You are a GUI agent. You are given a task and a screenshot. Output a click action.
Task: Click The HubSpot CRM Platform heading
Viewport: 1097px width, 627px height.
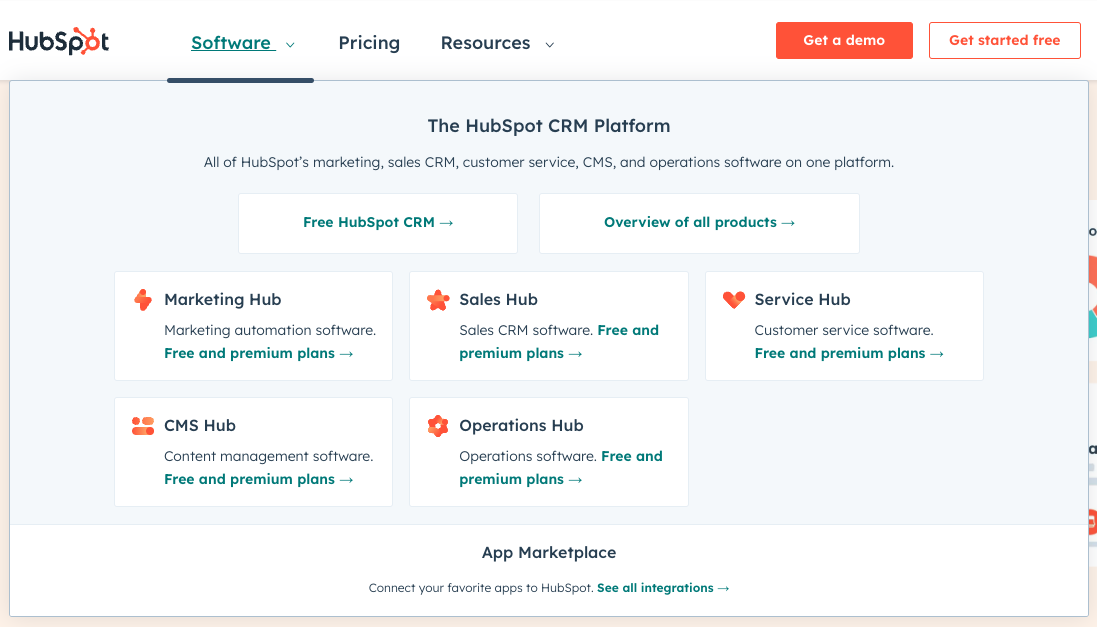tap(548, 126)
